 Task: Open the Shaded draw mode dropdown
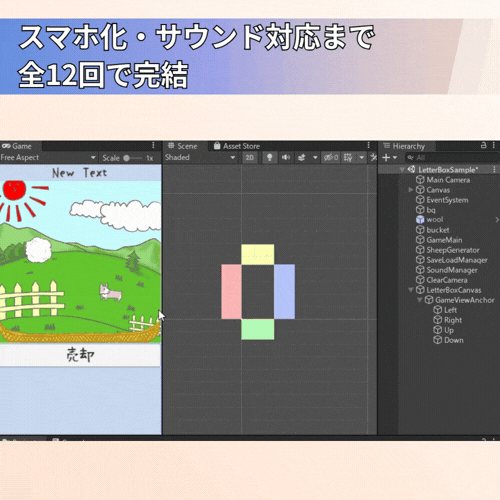200,157
